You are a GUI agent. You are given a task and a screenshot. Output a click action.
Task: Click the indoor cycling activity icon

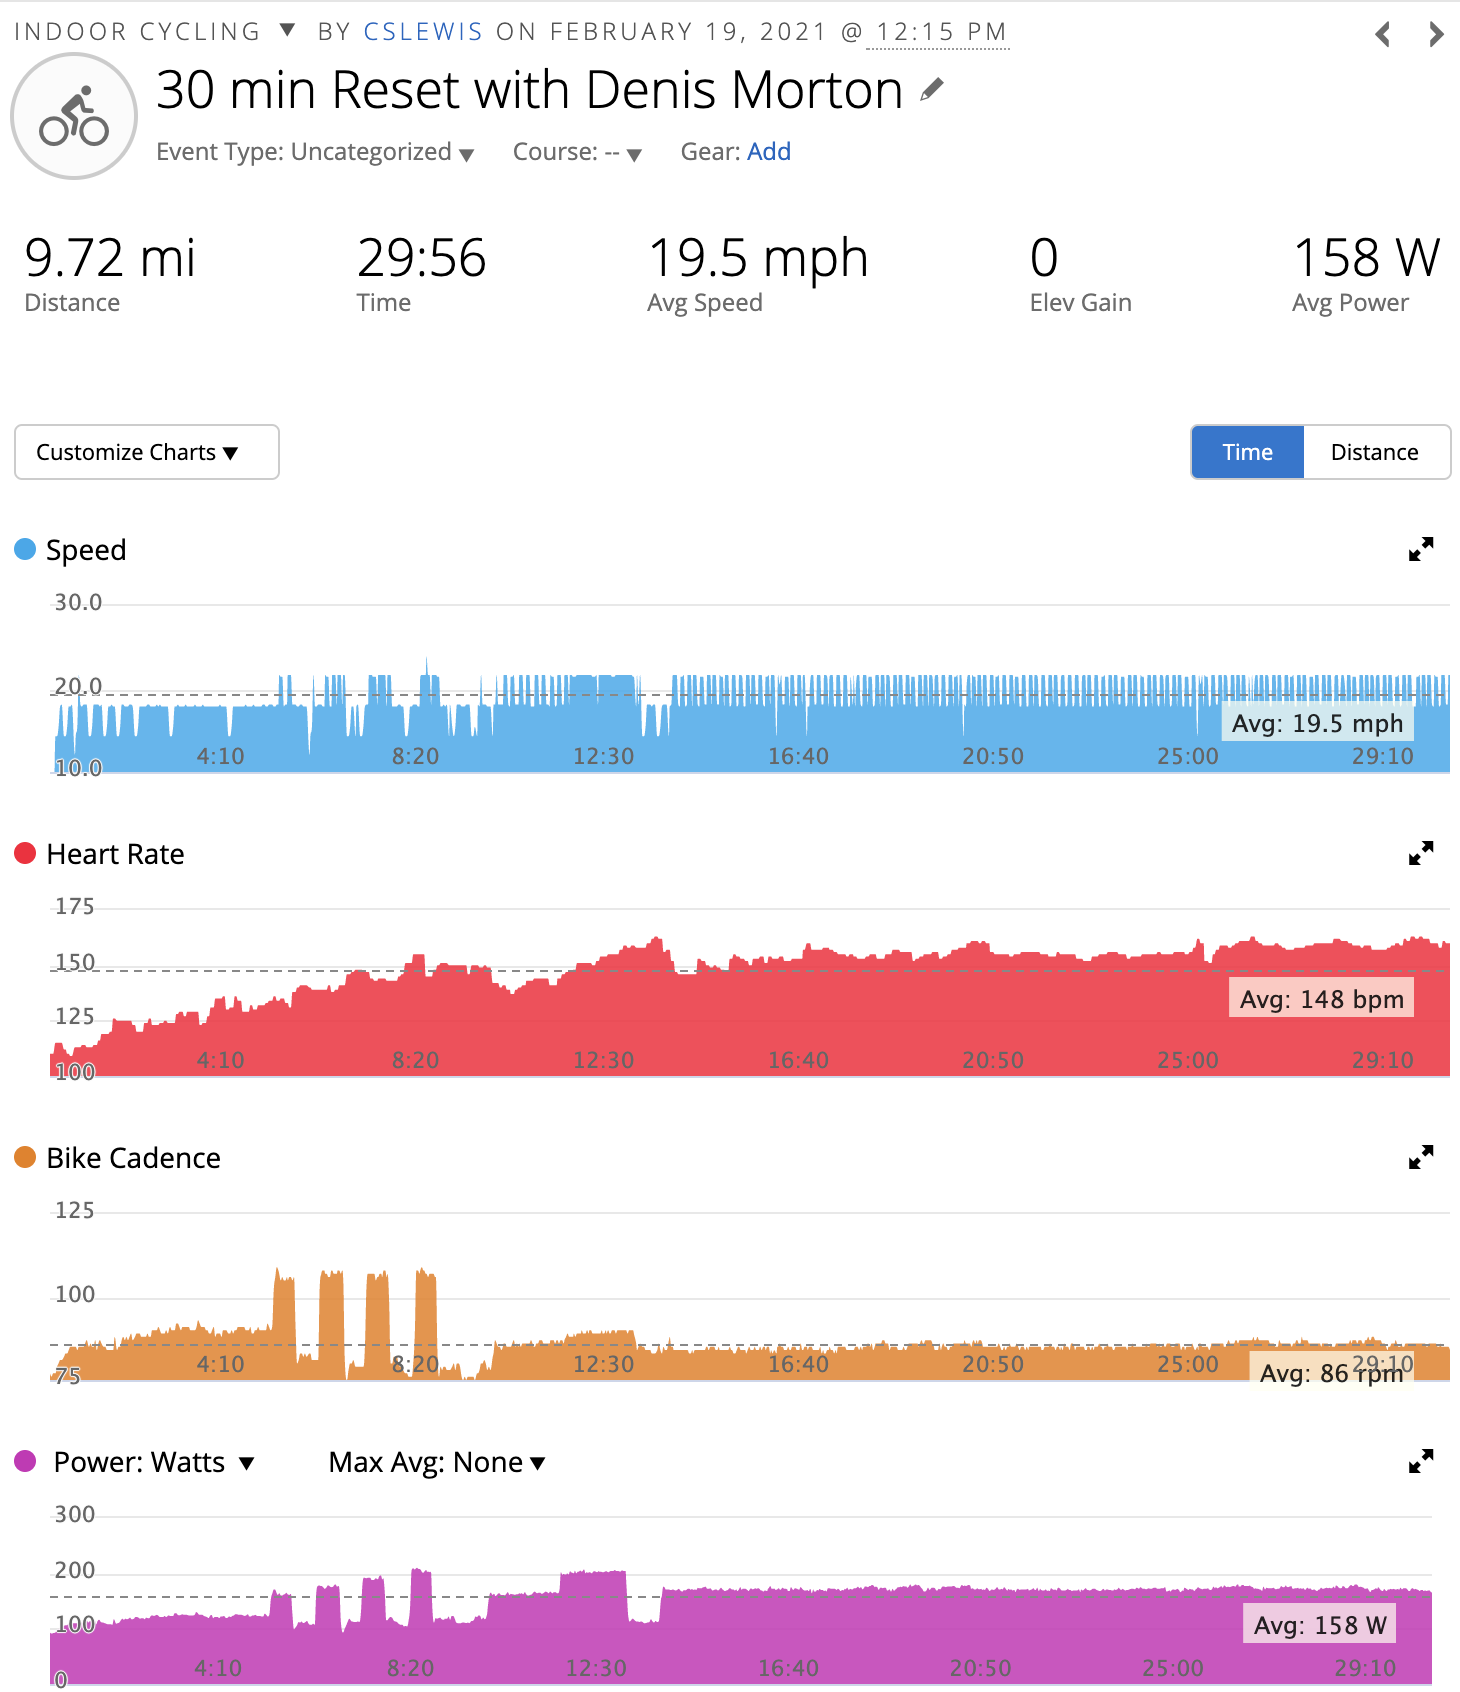click(74, 116)
